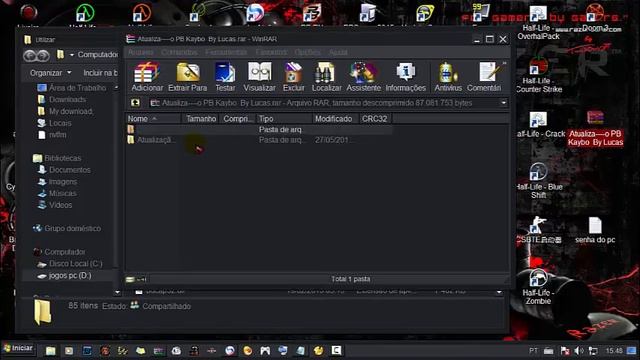Click the Iniciar start button
The image size is (640, 360).
[18, 348]
